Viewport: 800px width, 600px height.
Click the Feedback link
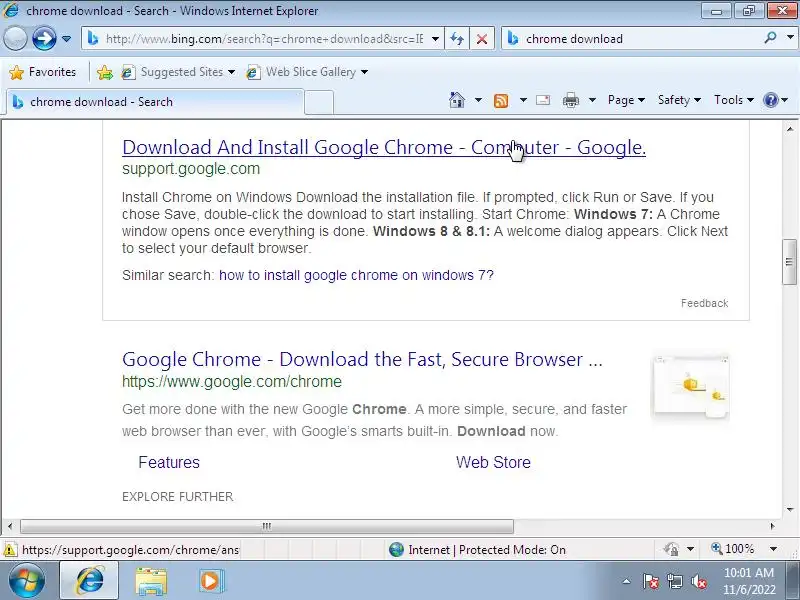tap(705, 304)
